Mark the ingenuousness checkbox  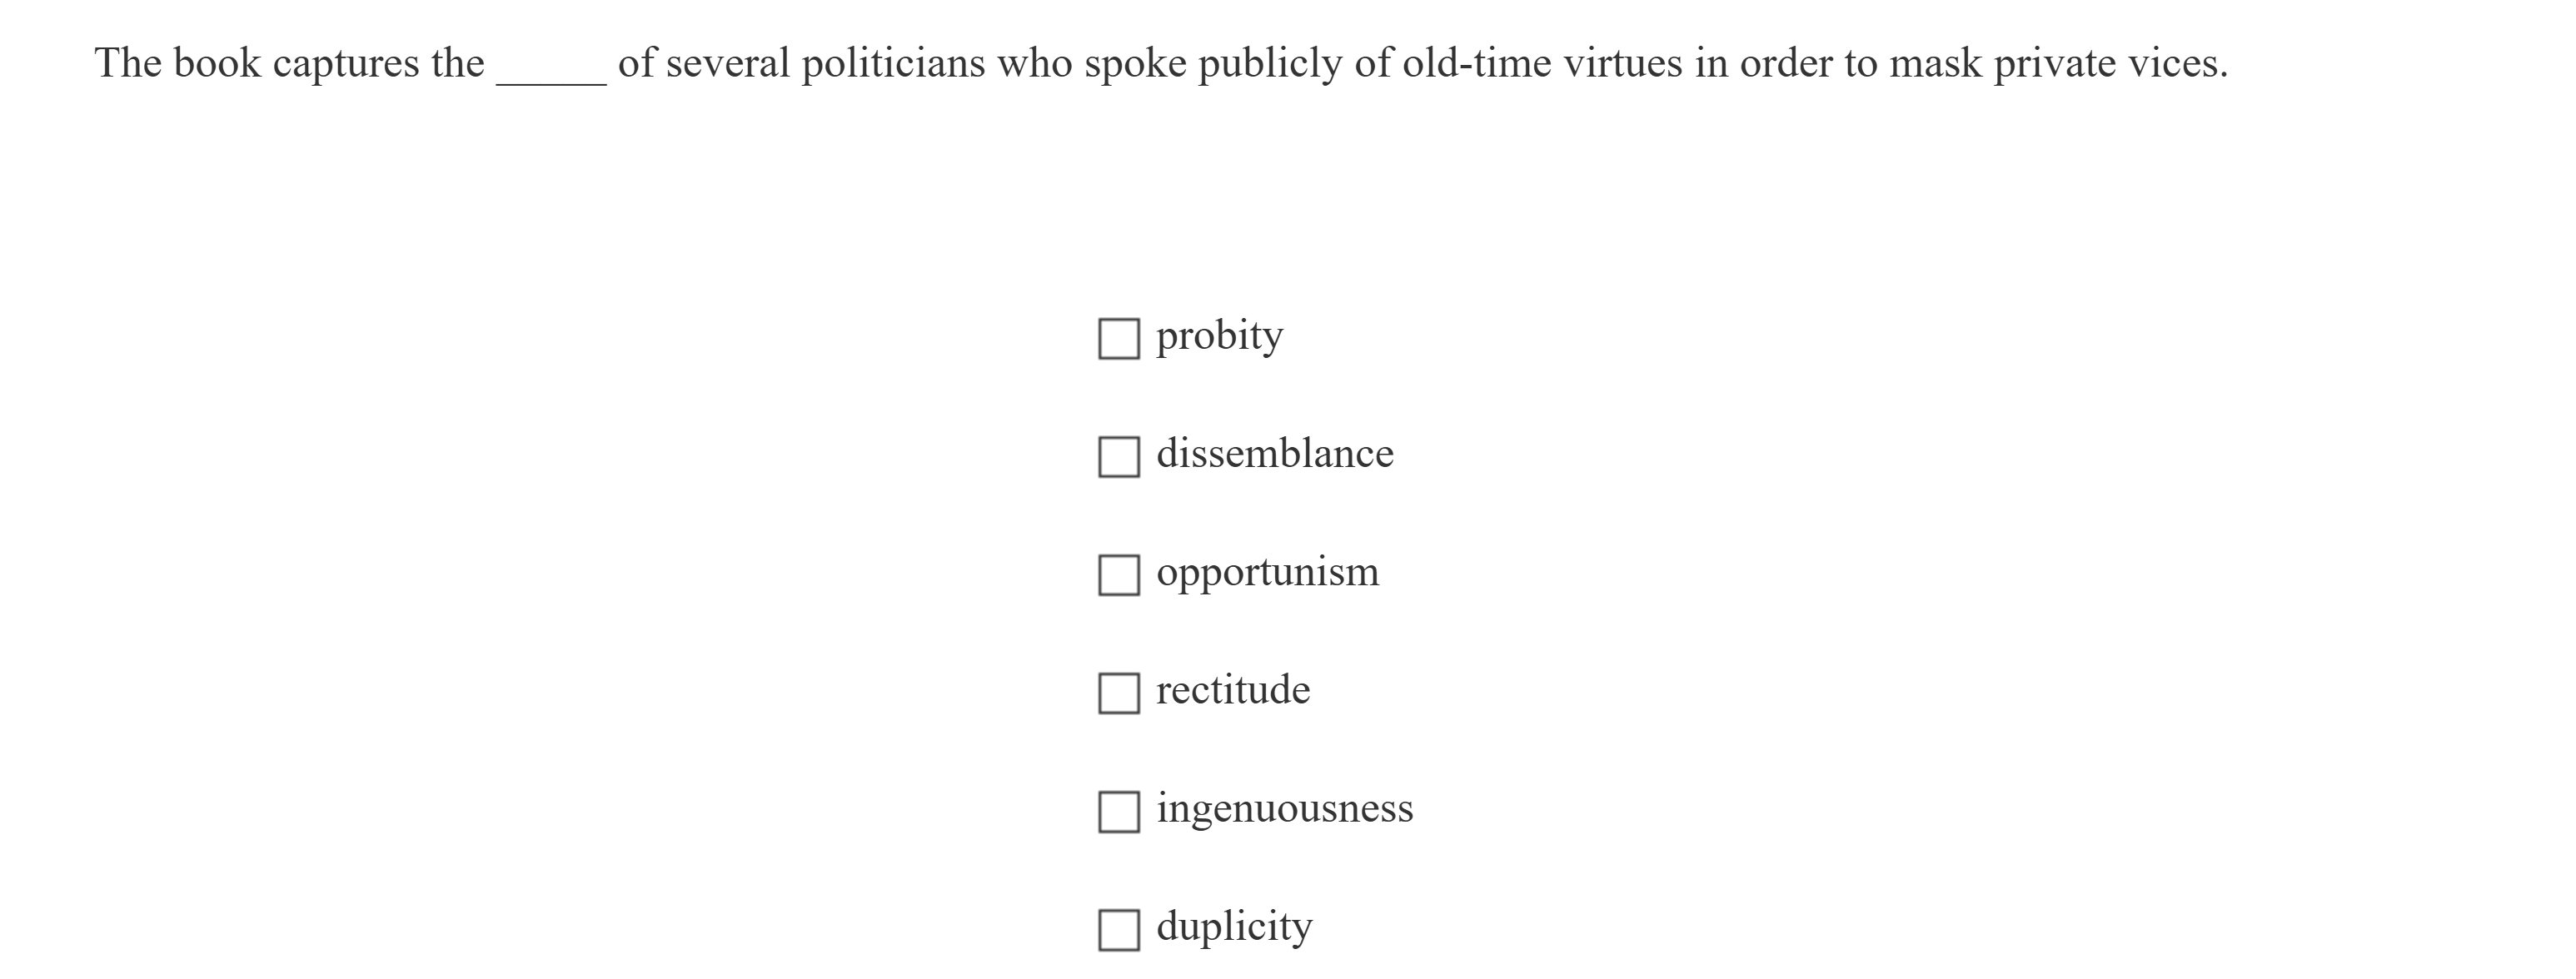point(1118,811)
